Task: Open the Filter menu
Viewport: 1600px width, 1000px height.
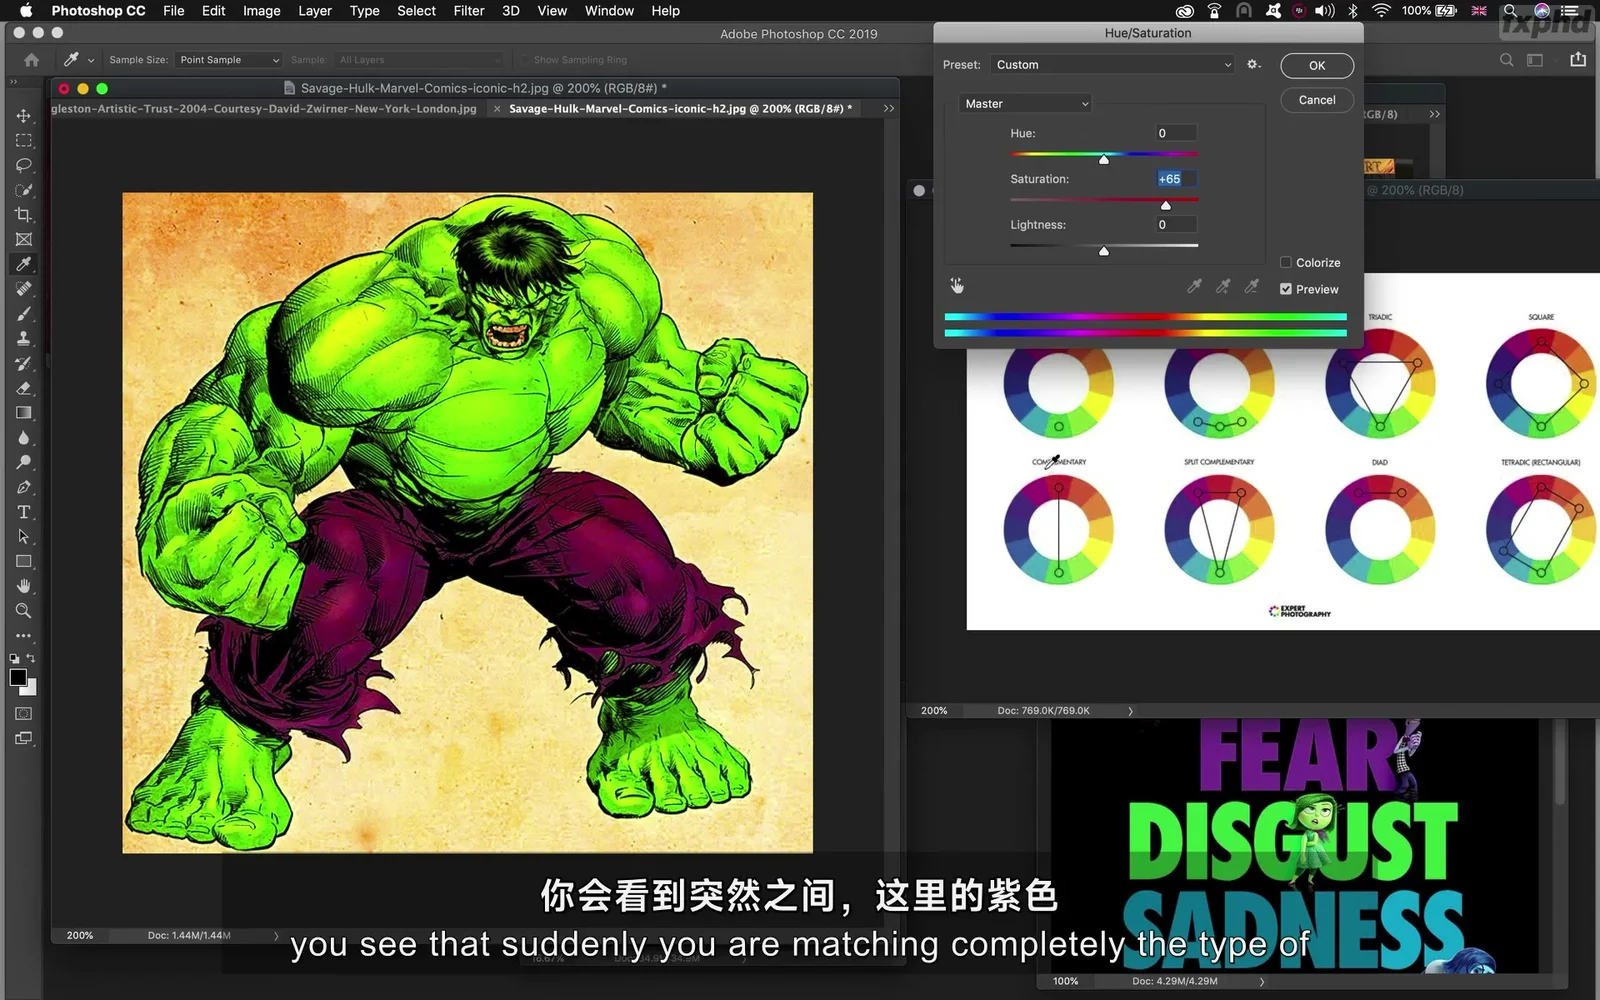Action: pyautogui.click(x=468, y=11)
